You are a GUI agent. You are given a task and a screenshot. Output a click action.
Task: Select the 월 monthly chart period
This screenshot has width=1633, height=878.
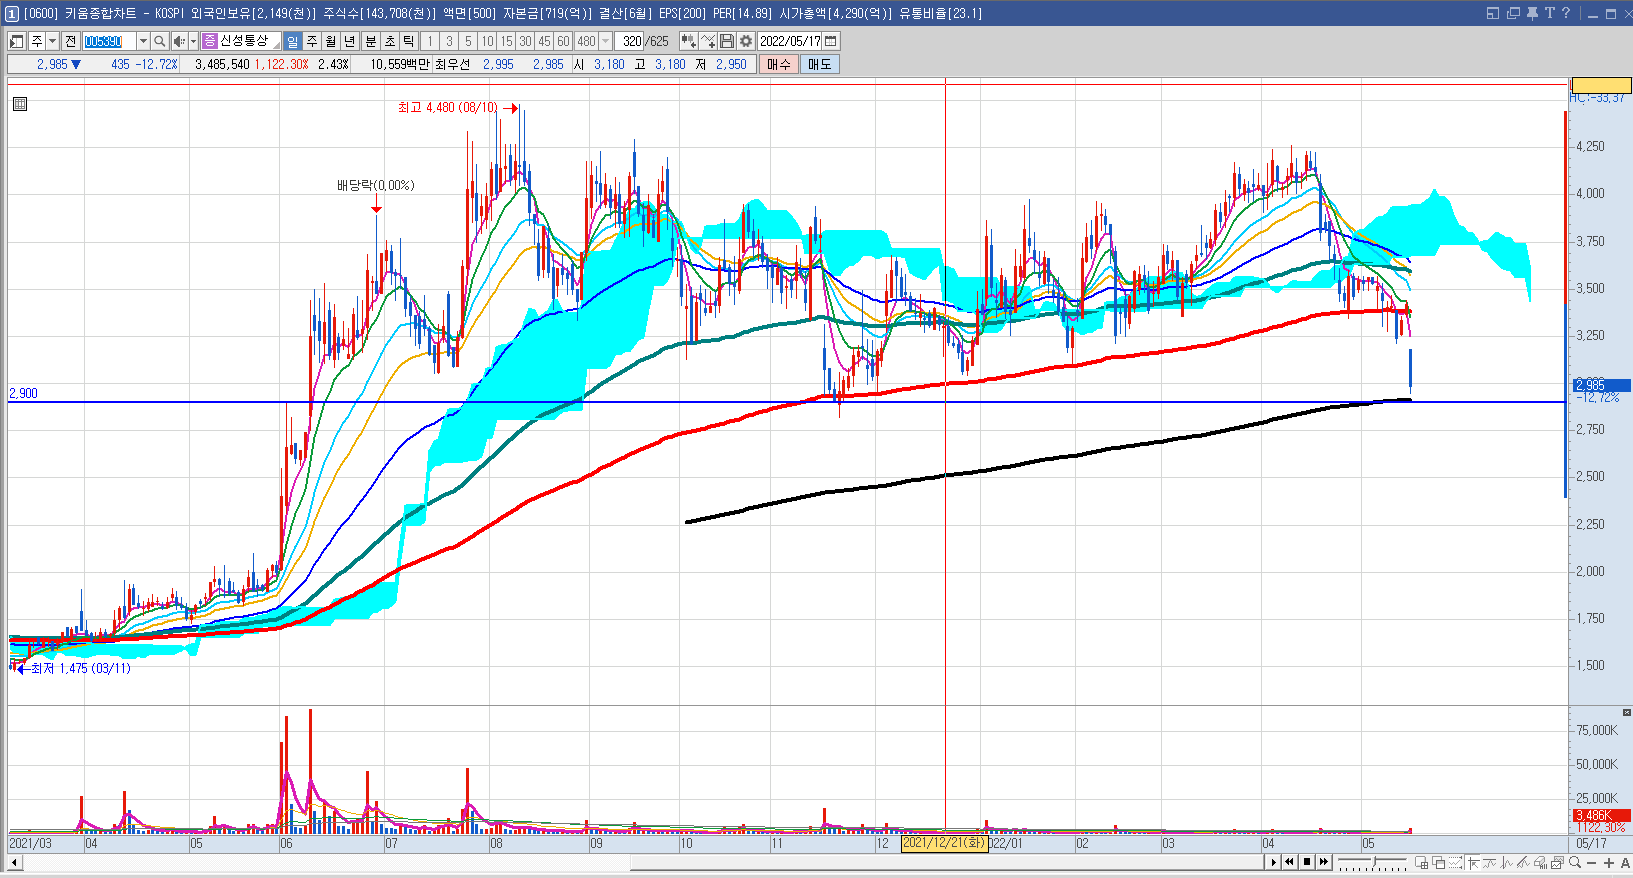331,41
